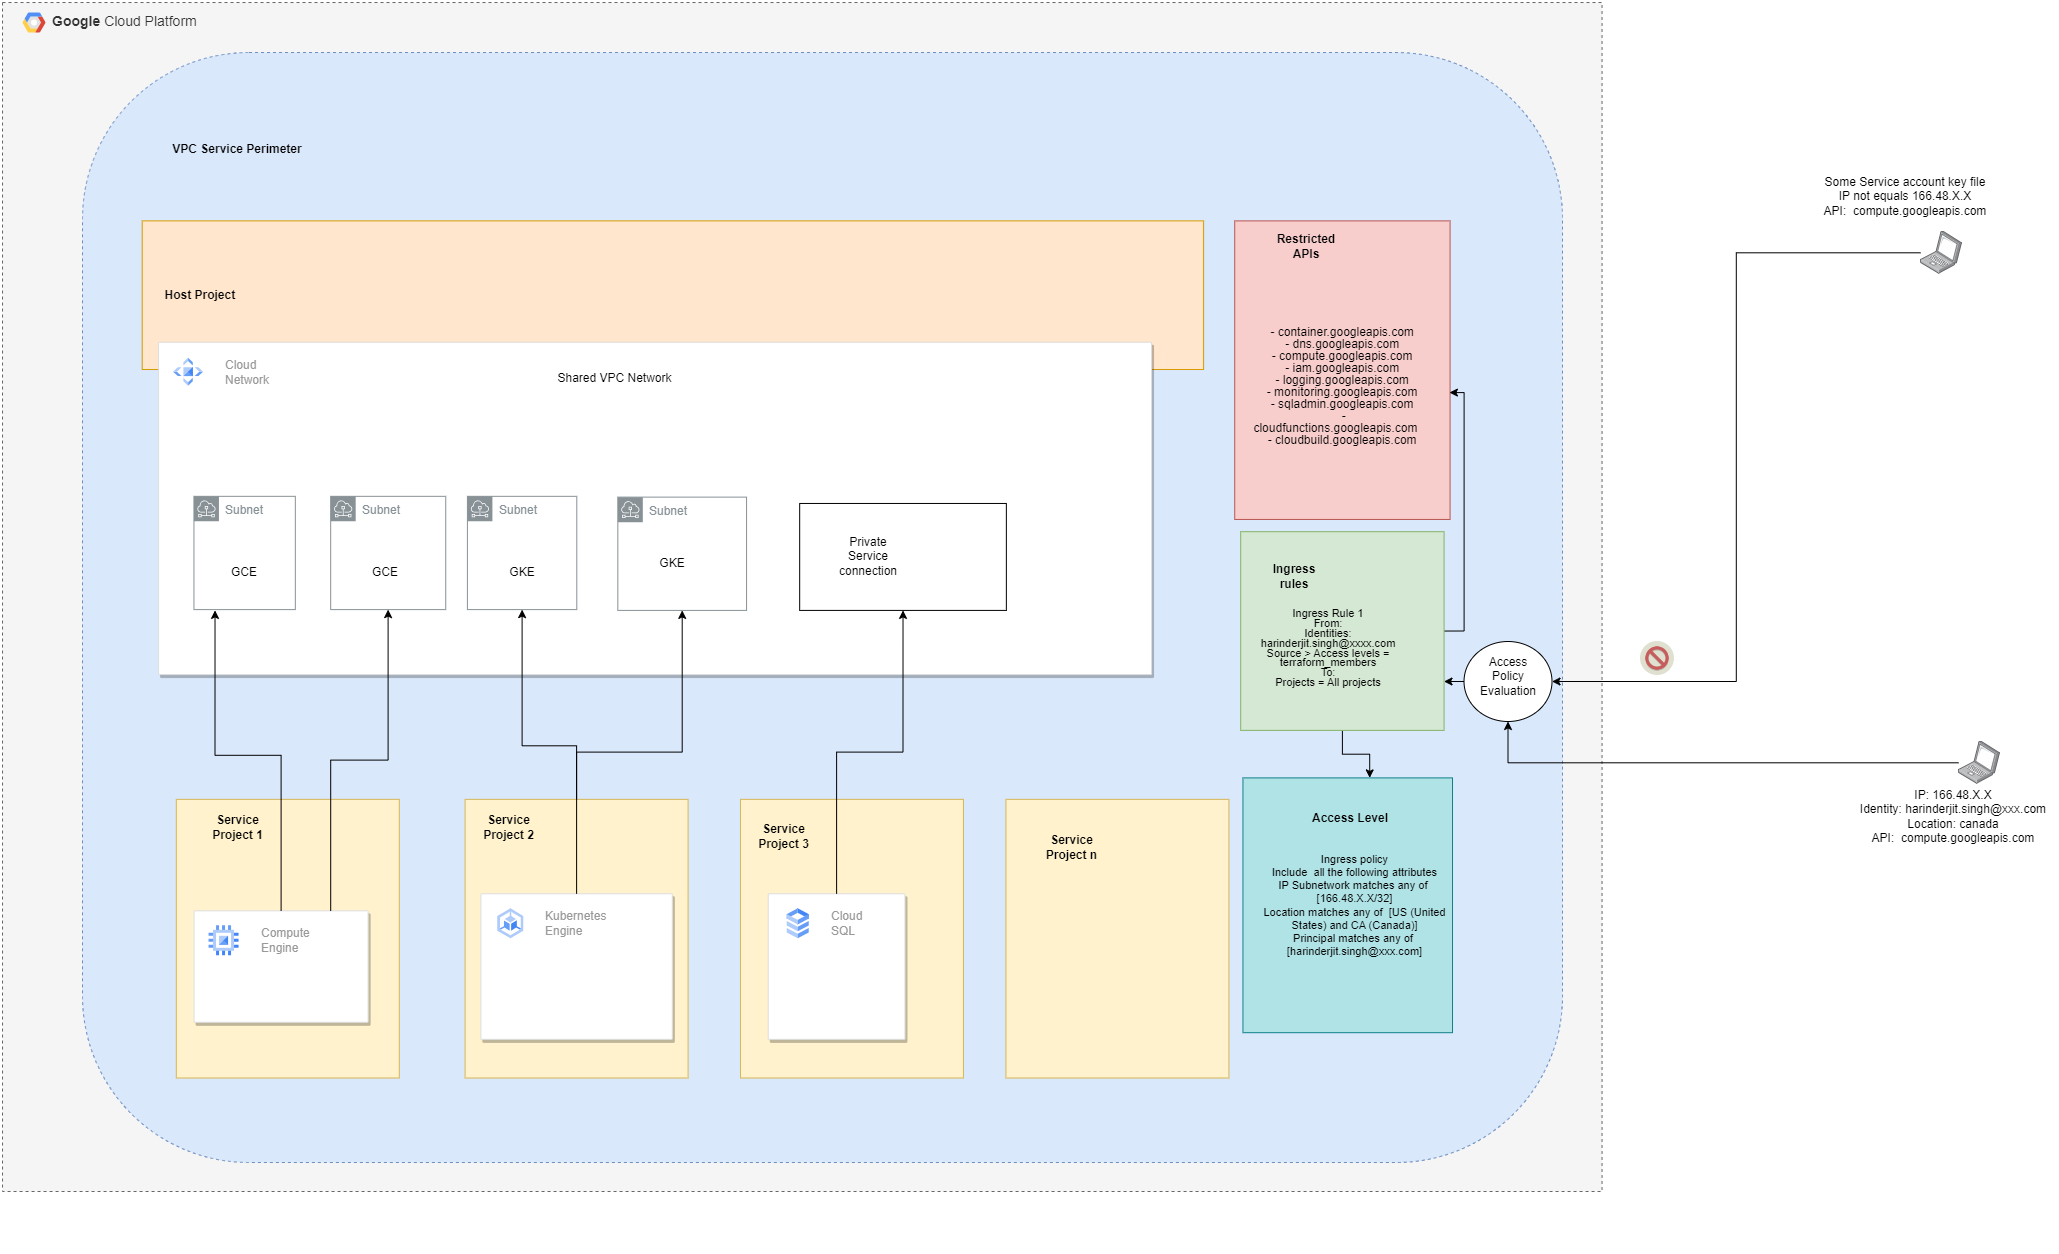Image resolution: width=2059 pixels, height=1254 pixels.
Task: Click the Service Project 3 label
Action: tap(784, 836)
